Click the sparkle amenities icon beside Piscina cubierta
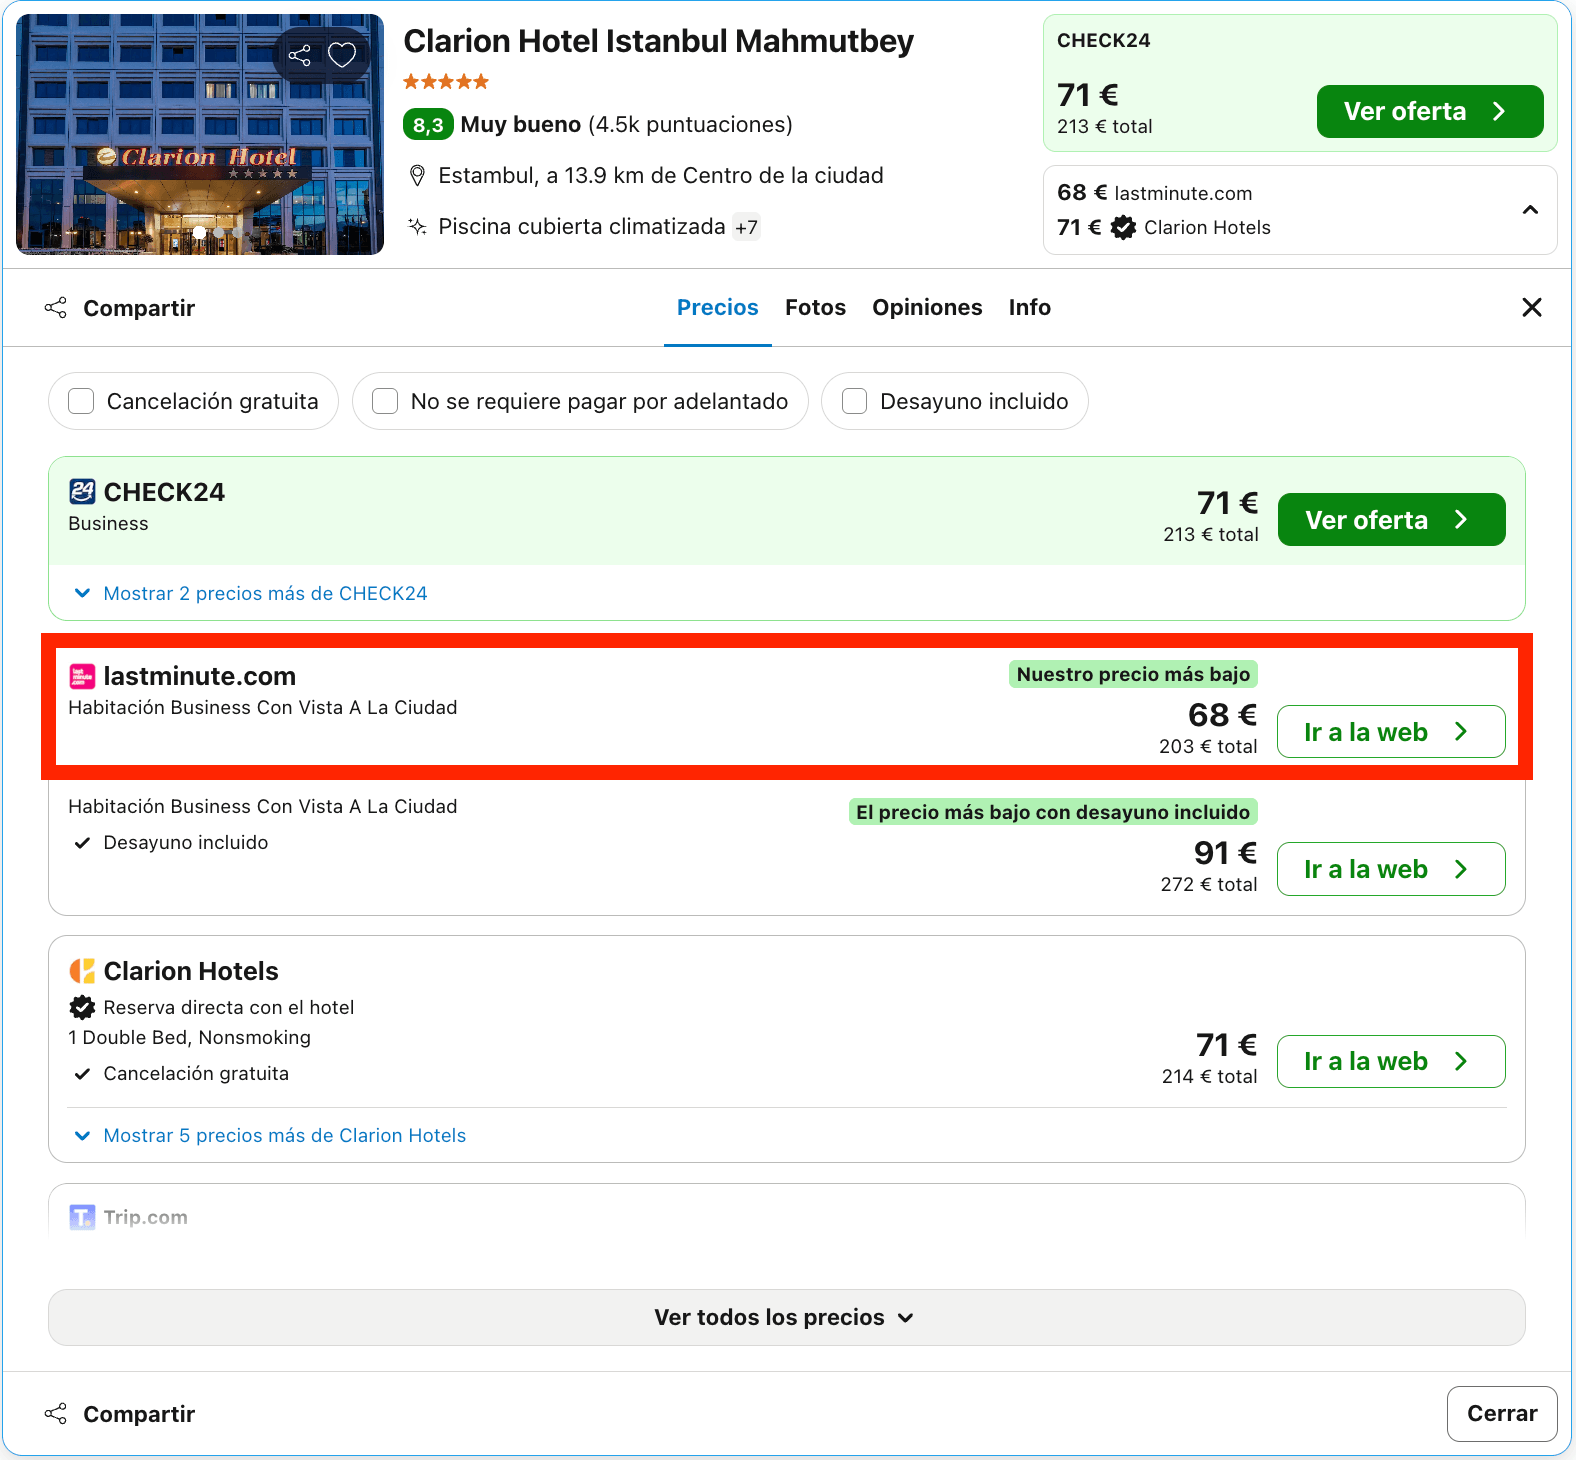The image size is (1576, 1460). pos(417,227)
